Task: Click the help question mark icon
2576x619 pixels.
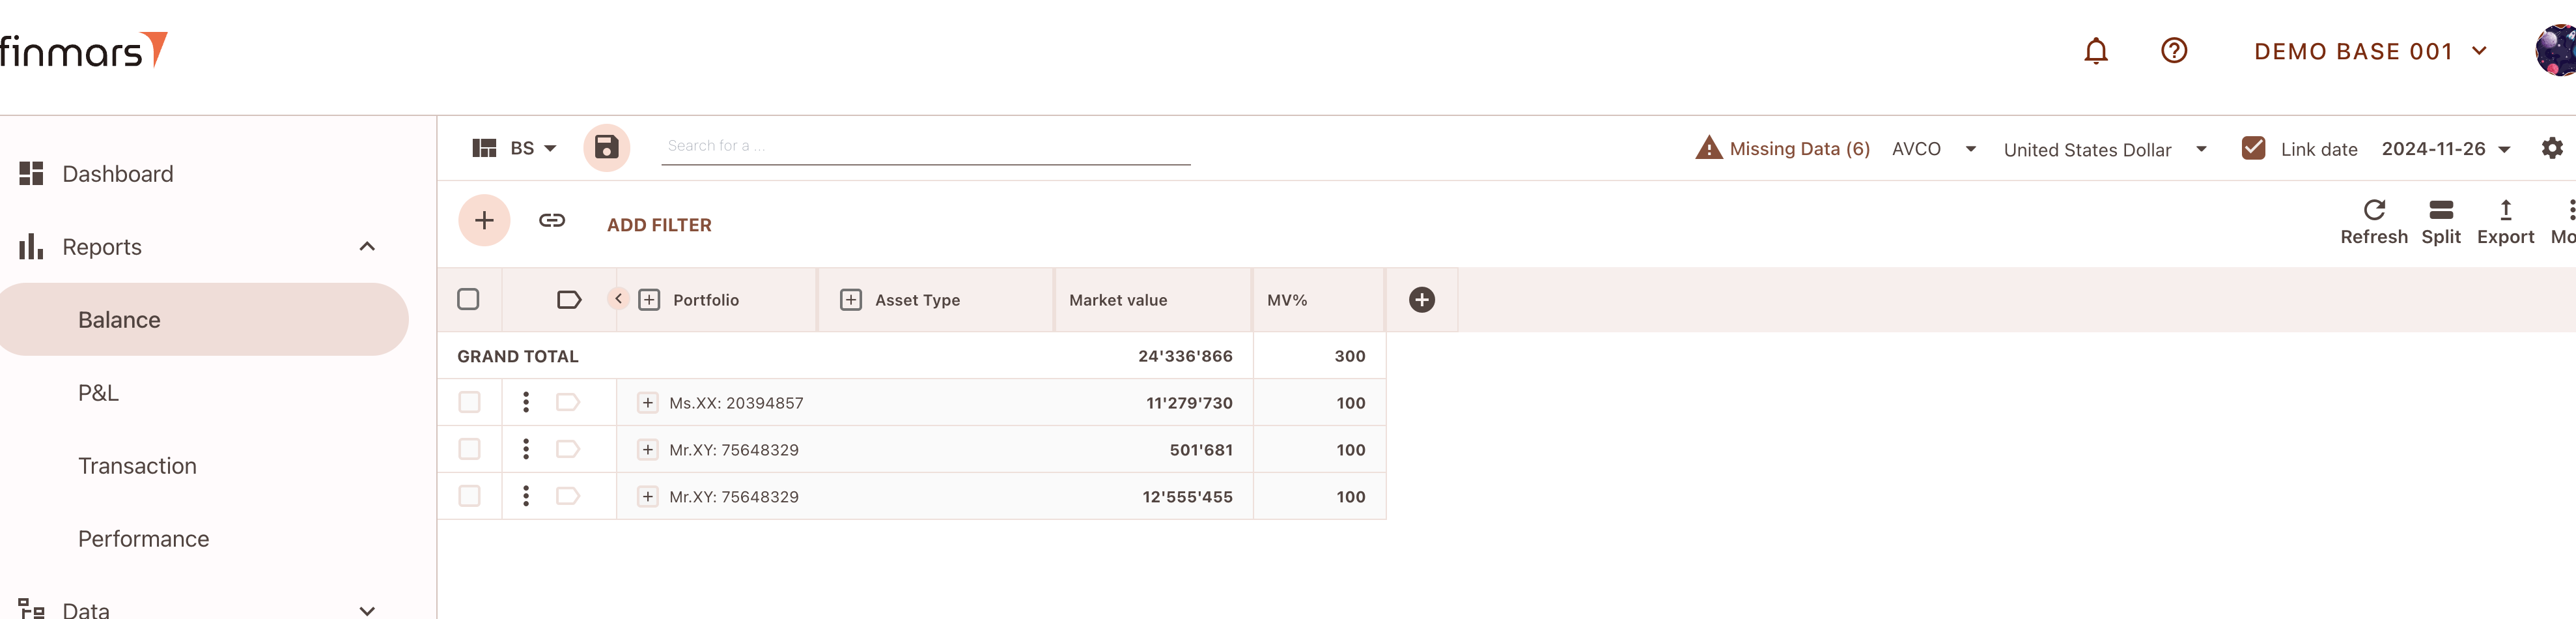Action: pyautogui.click(x=2173, y=51)
